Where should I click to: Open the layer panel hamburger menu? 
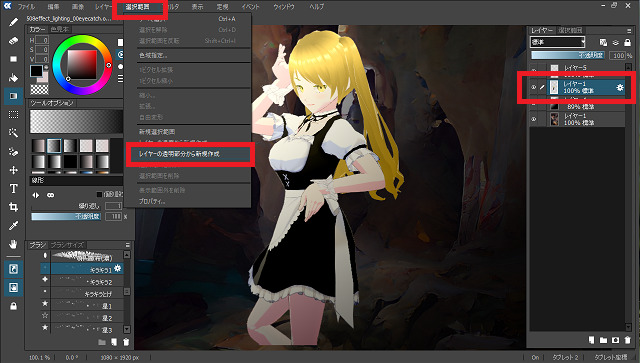click(629, 31)
